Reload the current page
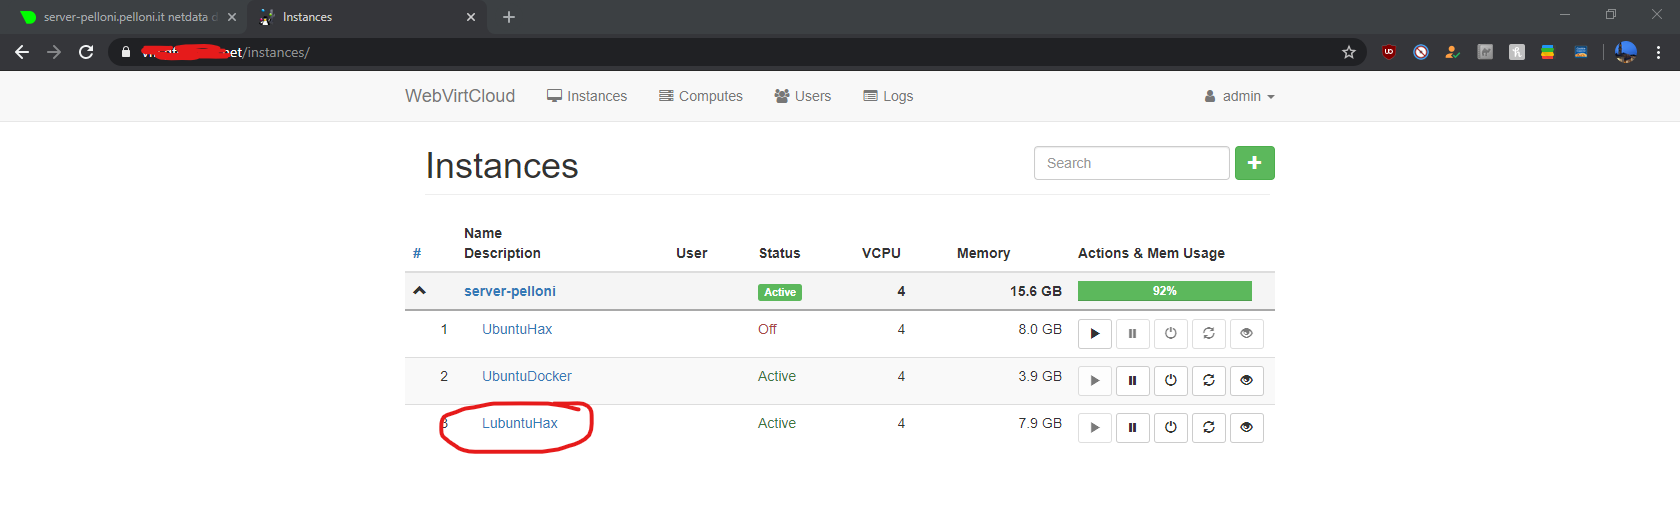 [86, 52]
